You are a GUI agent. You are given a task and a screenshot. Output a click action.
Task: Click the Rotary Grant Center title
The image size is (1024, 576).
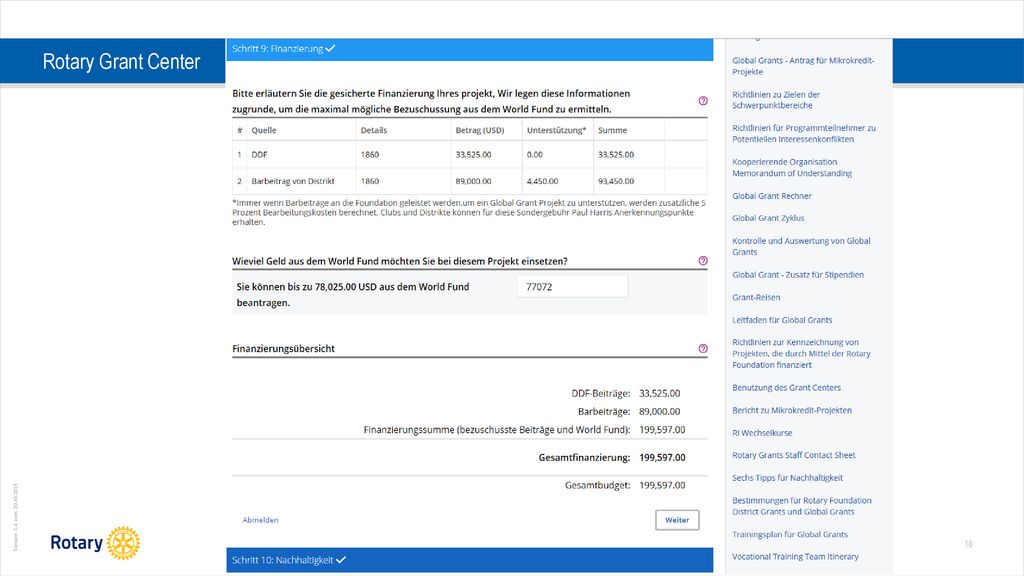click(x=121, y=61)
